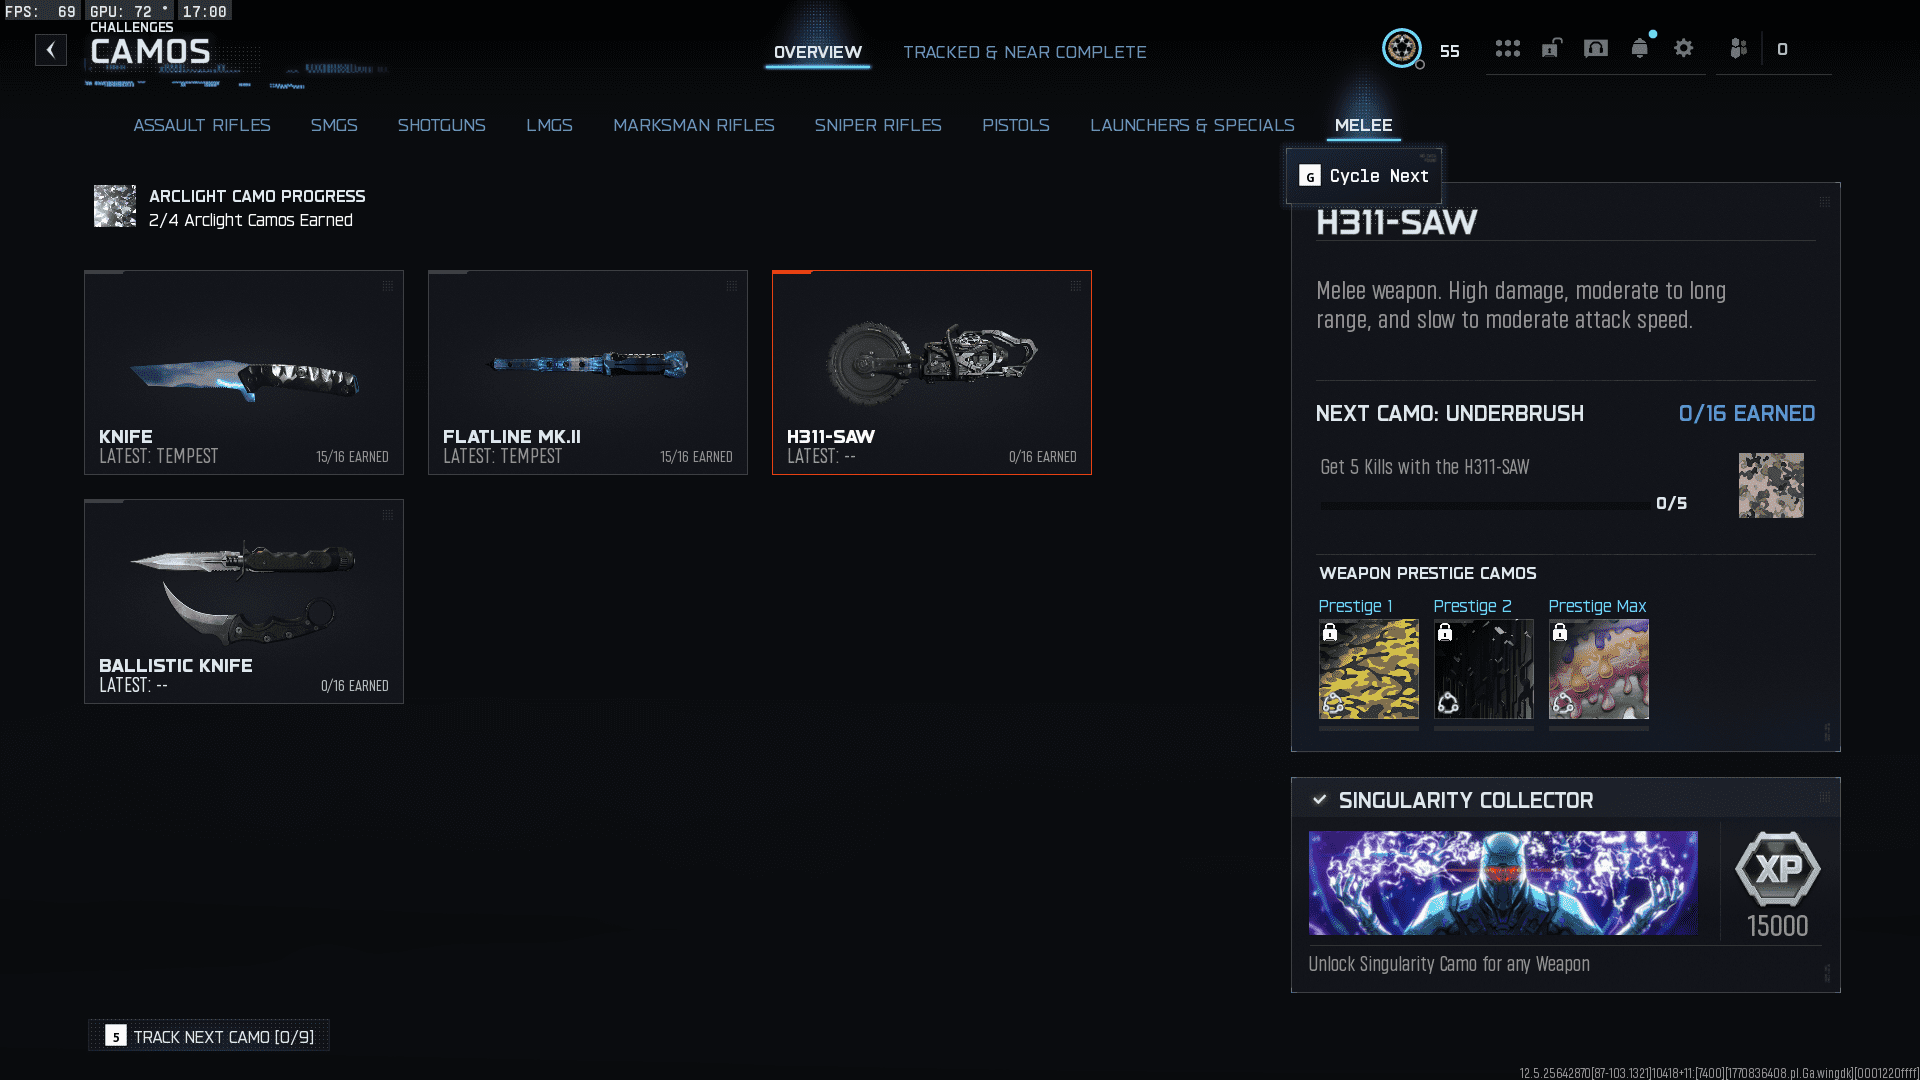Switch to Tracked & Near Complete tab

point(1025,52)
